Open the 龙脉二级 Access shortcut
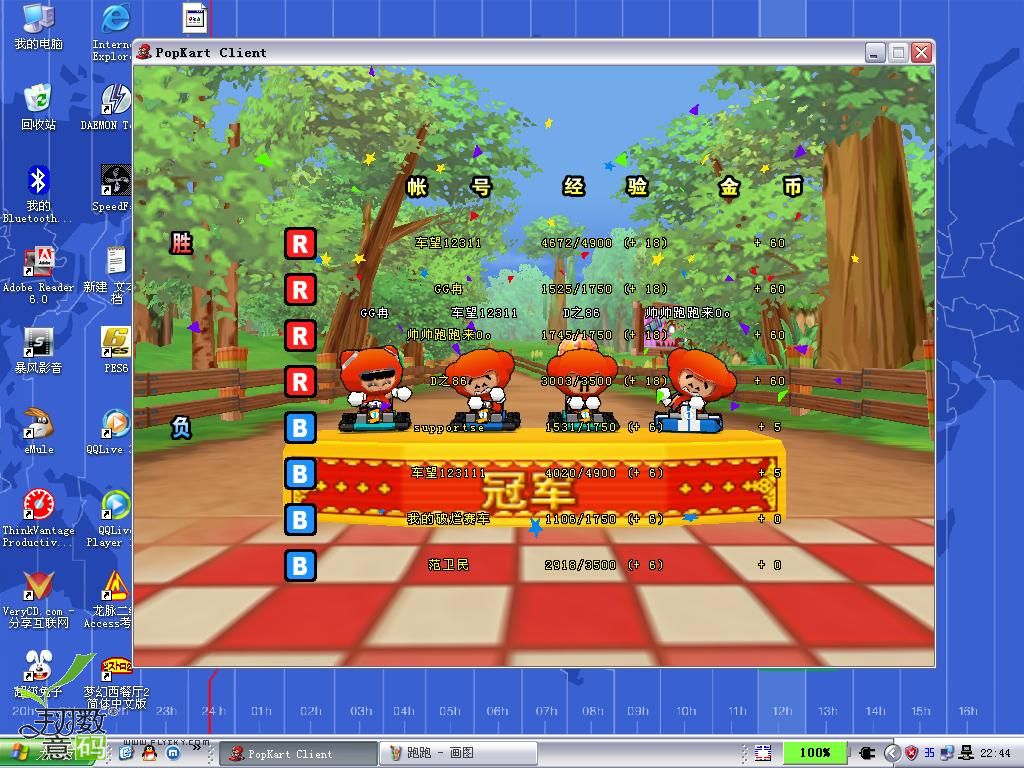1024x768 pixels. pos(109,600)
